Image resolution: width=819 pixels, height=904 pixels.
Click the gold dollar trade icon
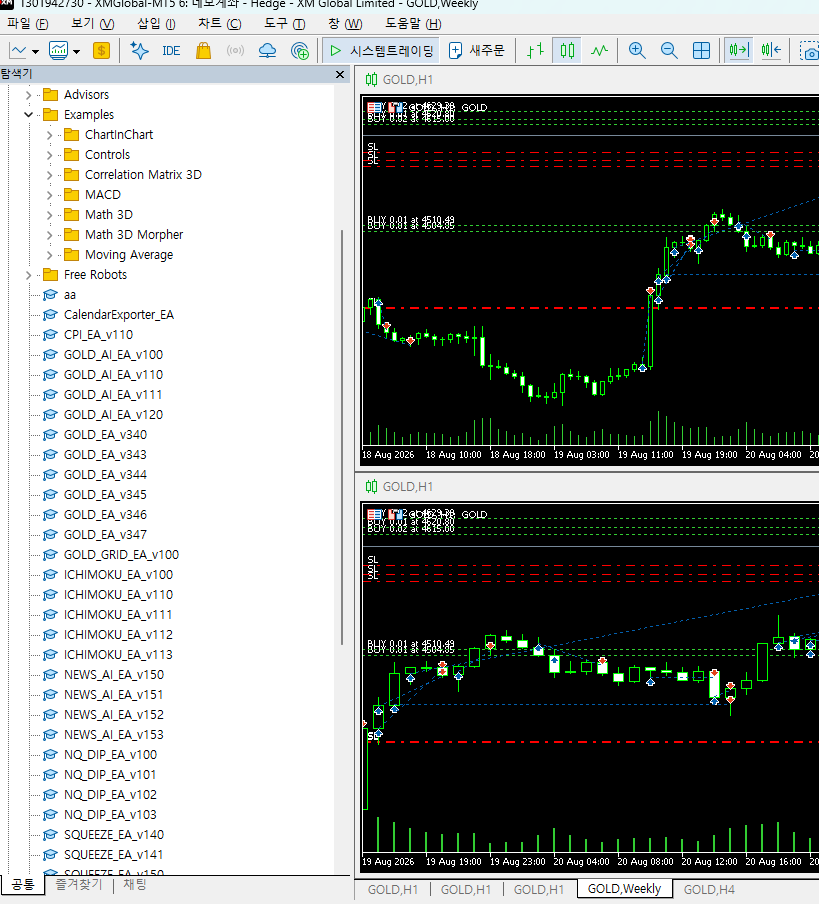(x=101, y=51)
